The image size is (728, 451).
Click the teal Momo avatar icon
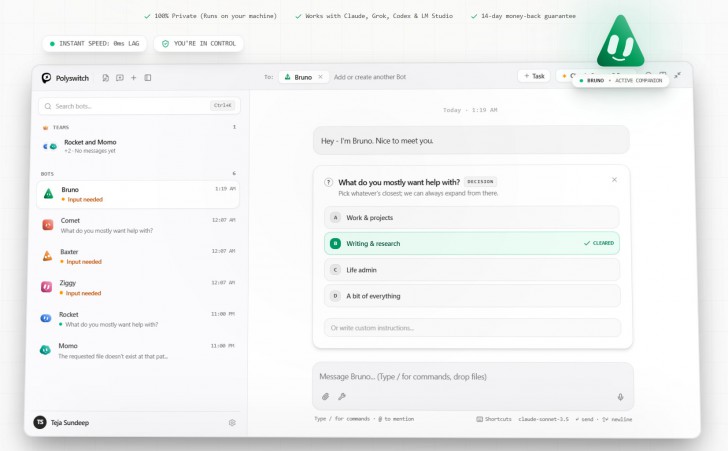pos(45,350)
